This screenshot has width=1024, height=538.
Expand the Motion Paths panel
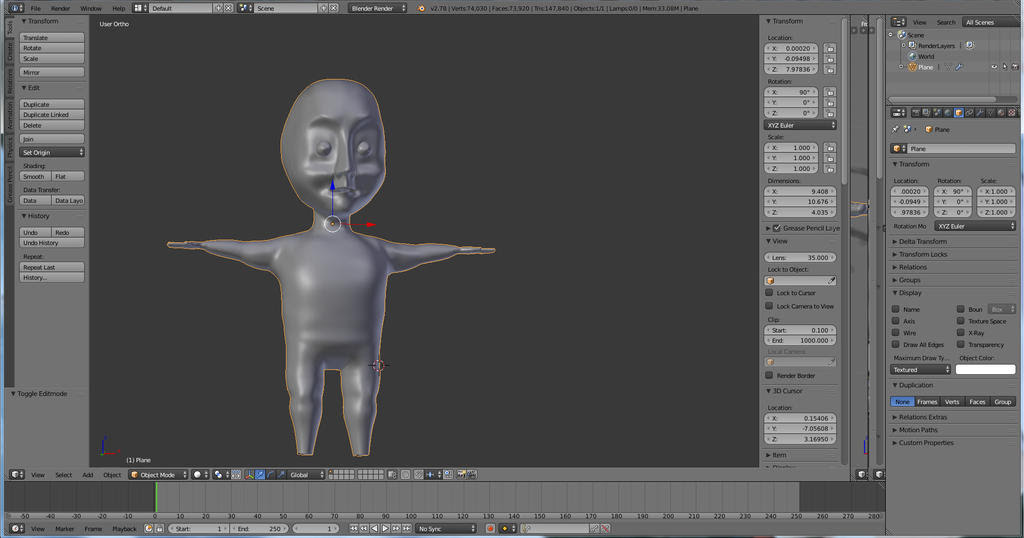[918, 430]
